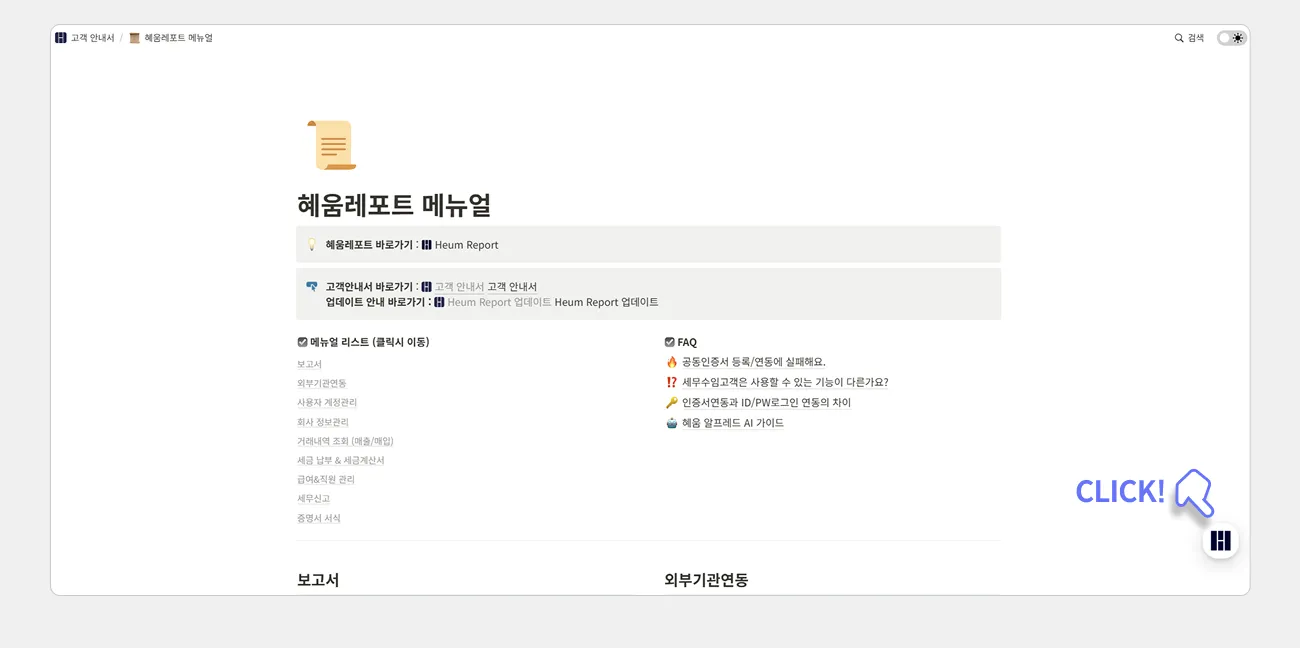
Task: Select 거래내역 조회 (매출/매입) list entry
Action: click(x=345, y=441)
